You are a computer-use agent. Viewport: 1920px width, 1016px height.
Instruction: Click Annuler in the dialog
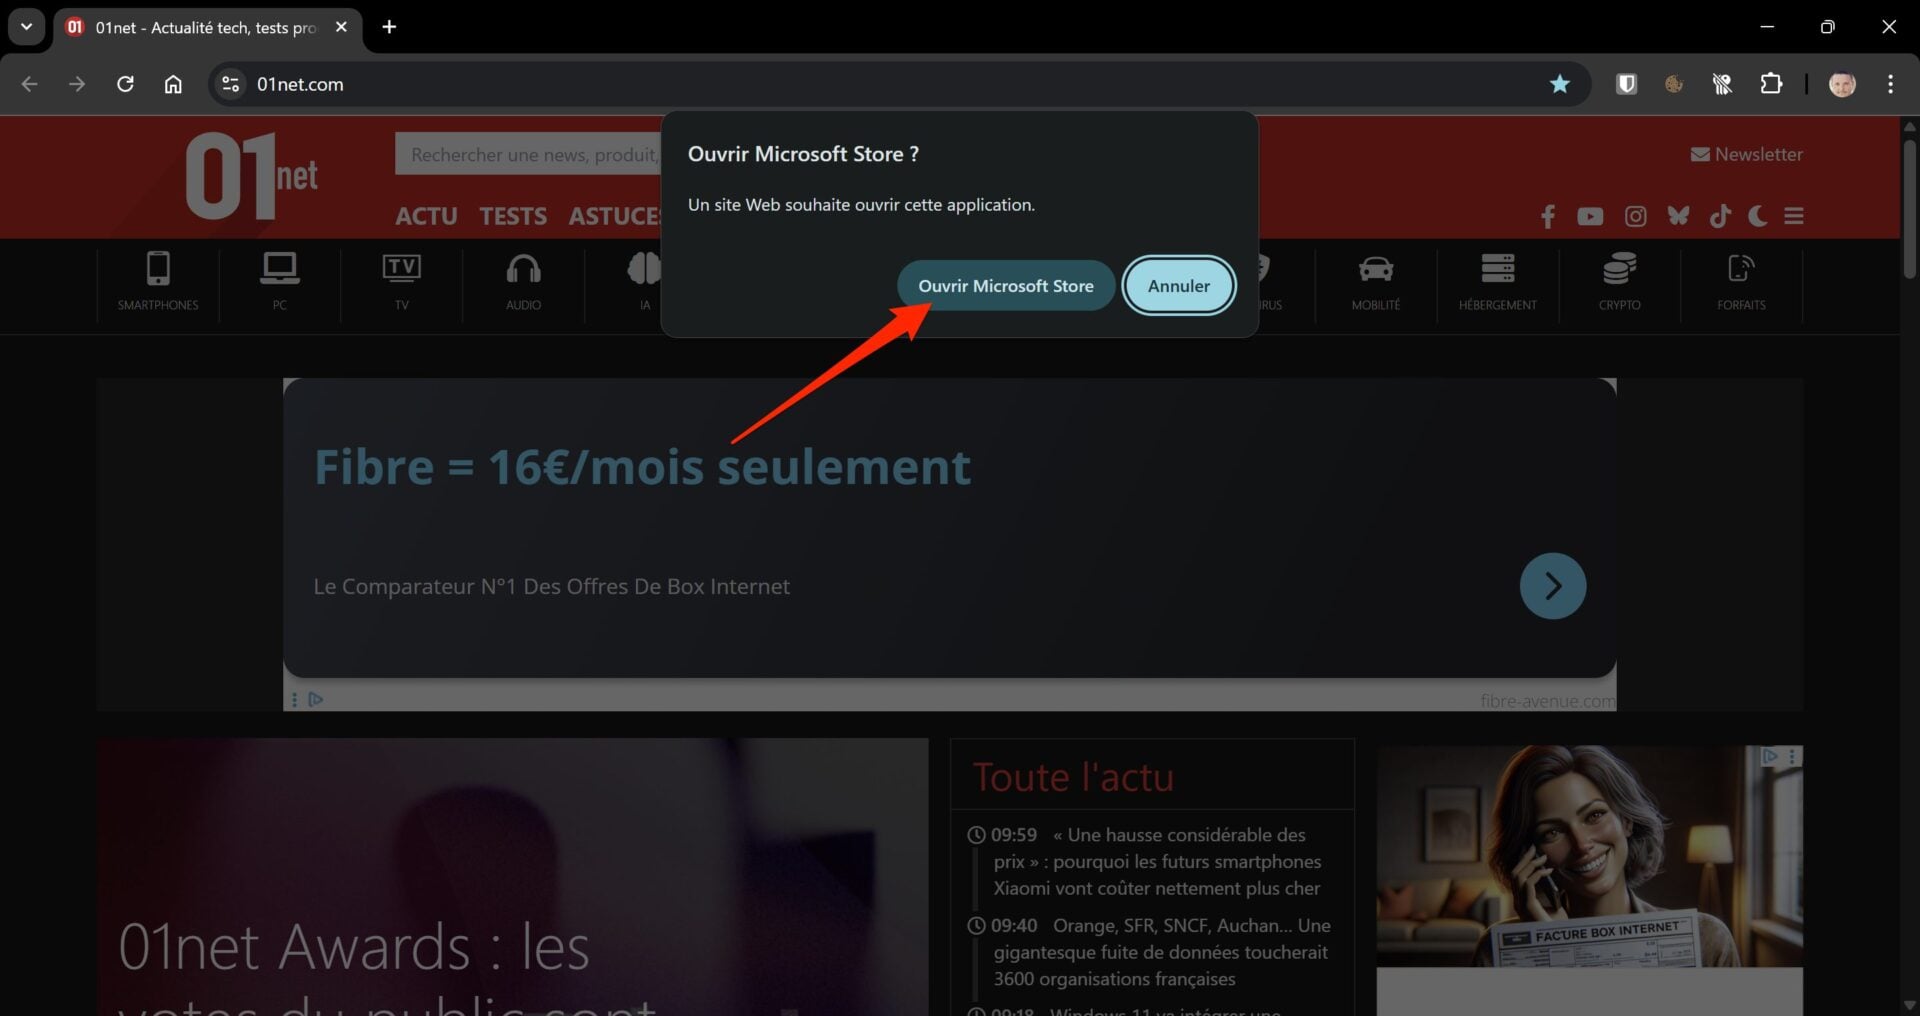[1179, 286]
